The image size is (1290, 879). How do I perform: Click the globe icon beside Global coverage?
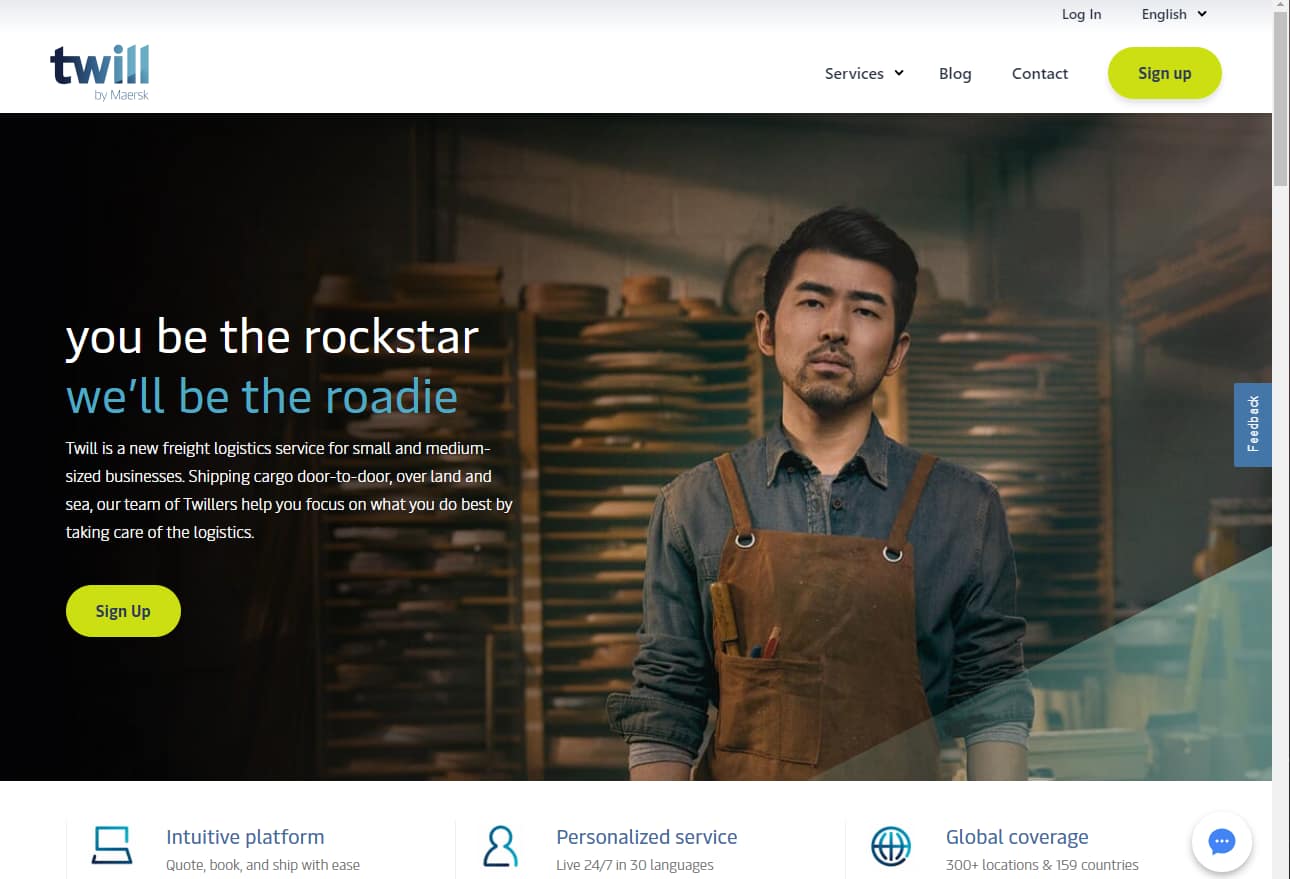(890, 845)
